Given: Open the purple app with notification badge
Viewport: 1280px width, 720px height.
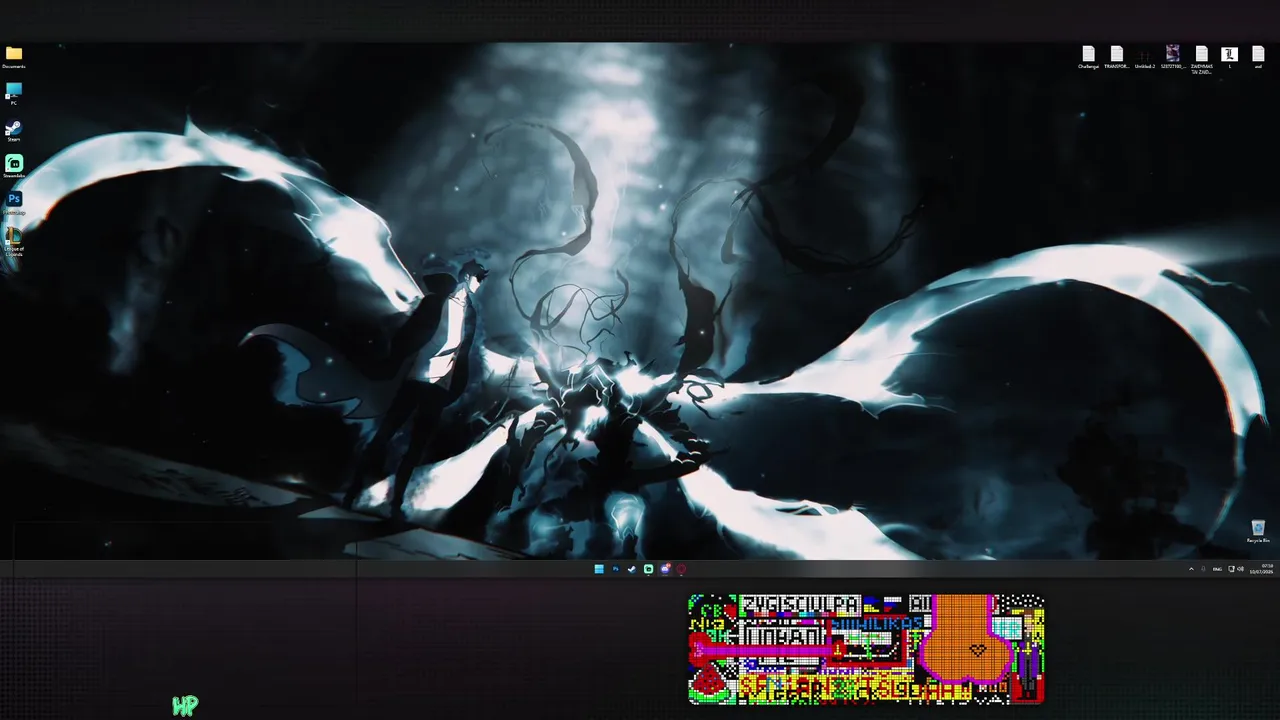Looking at the screenshot, I should pyautogui.click(x=665, y=569).
